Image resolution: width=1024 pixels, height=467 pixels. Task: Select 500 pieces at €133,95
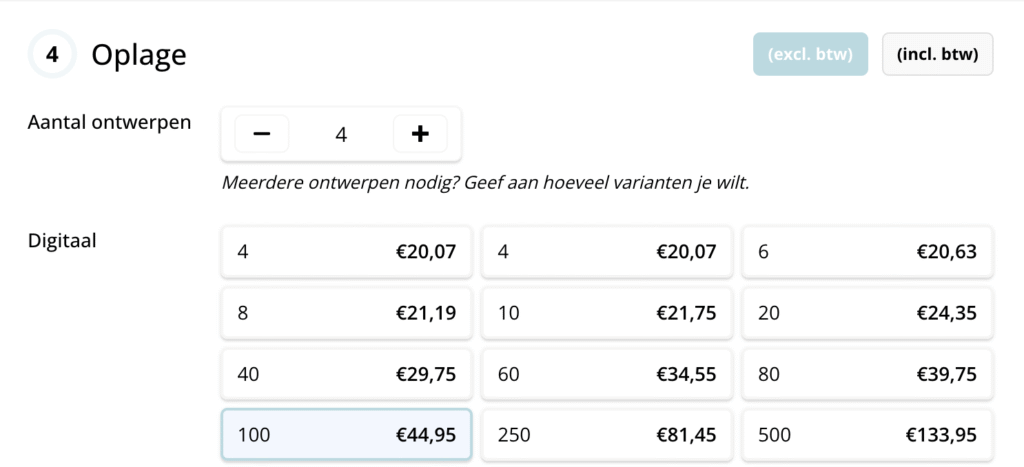(867, 435)
